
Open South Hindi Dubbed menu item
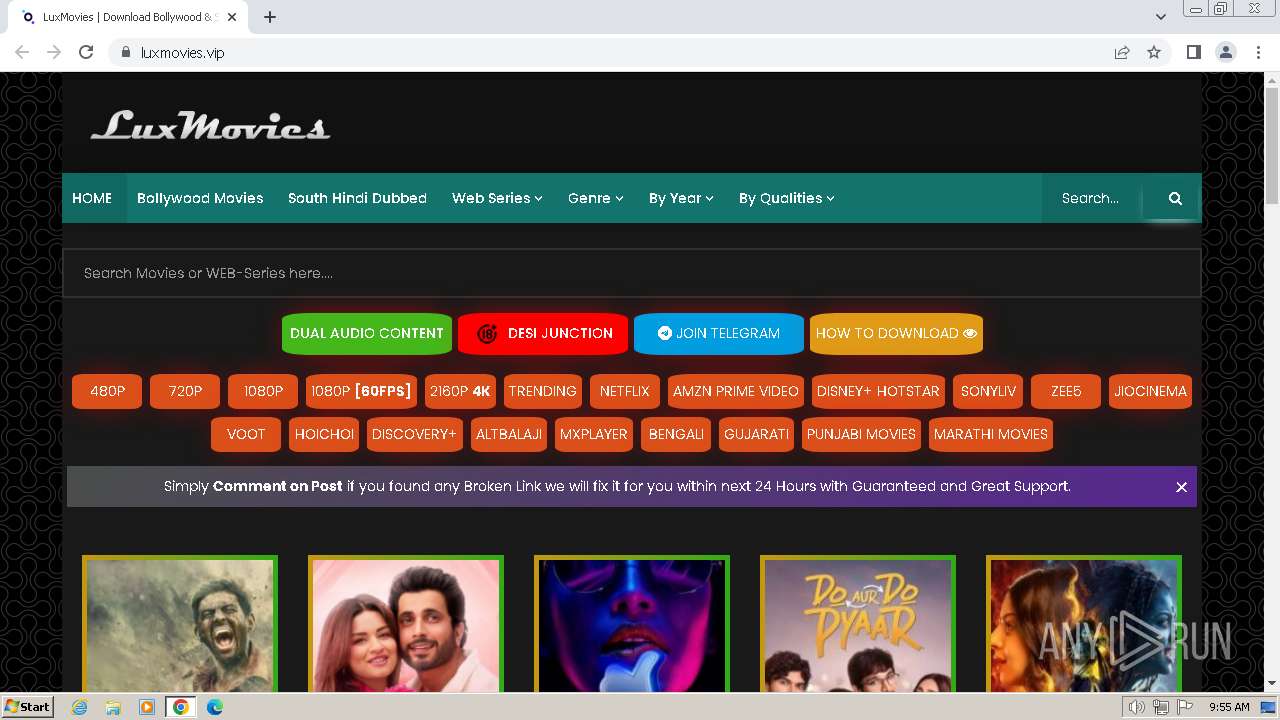[357, 198]
